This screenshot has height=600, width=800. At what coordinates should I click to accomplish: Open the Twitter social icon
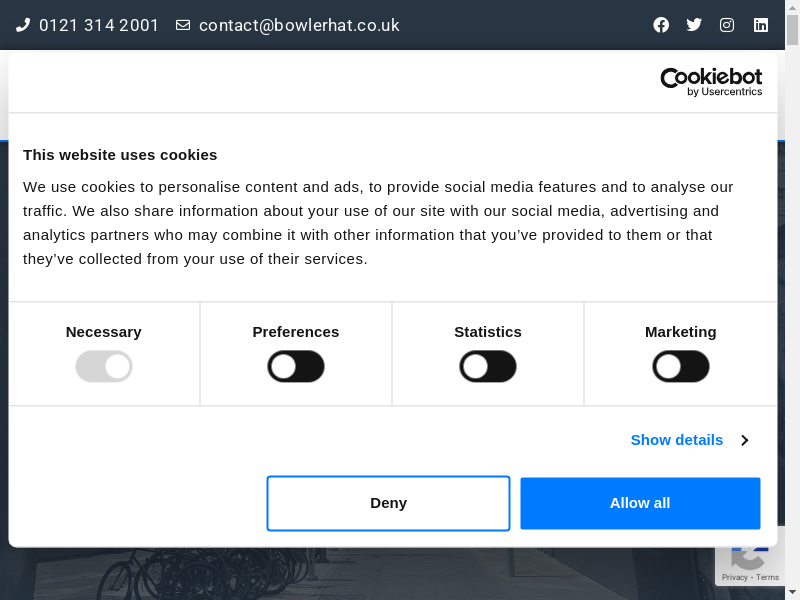point(694,25)
